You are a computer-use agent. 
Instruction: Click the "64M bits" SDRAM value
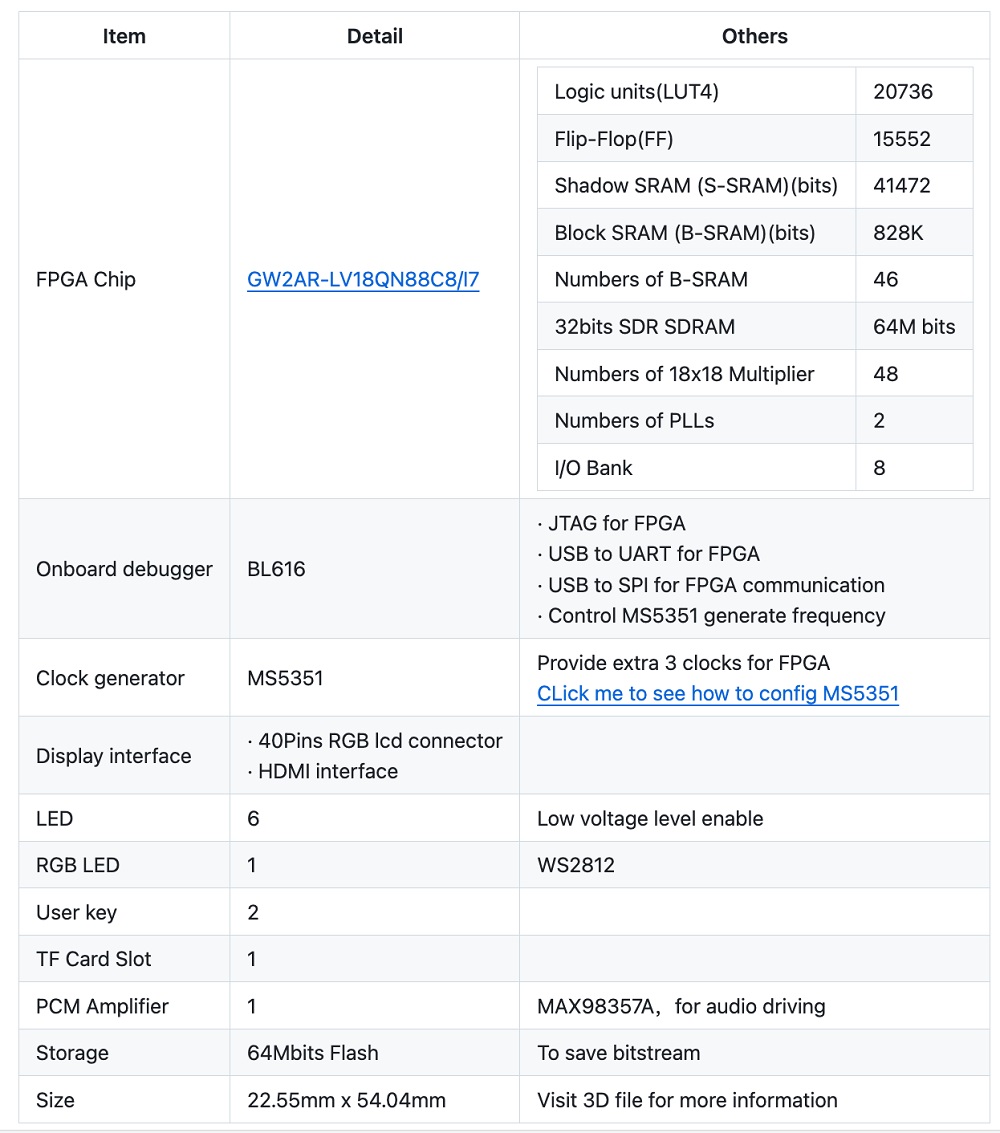[914, 327]
